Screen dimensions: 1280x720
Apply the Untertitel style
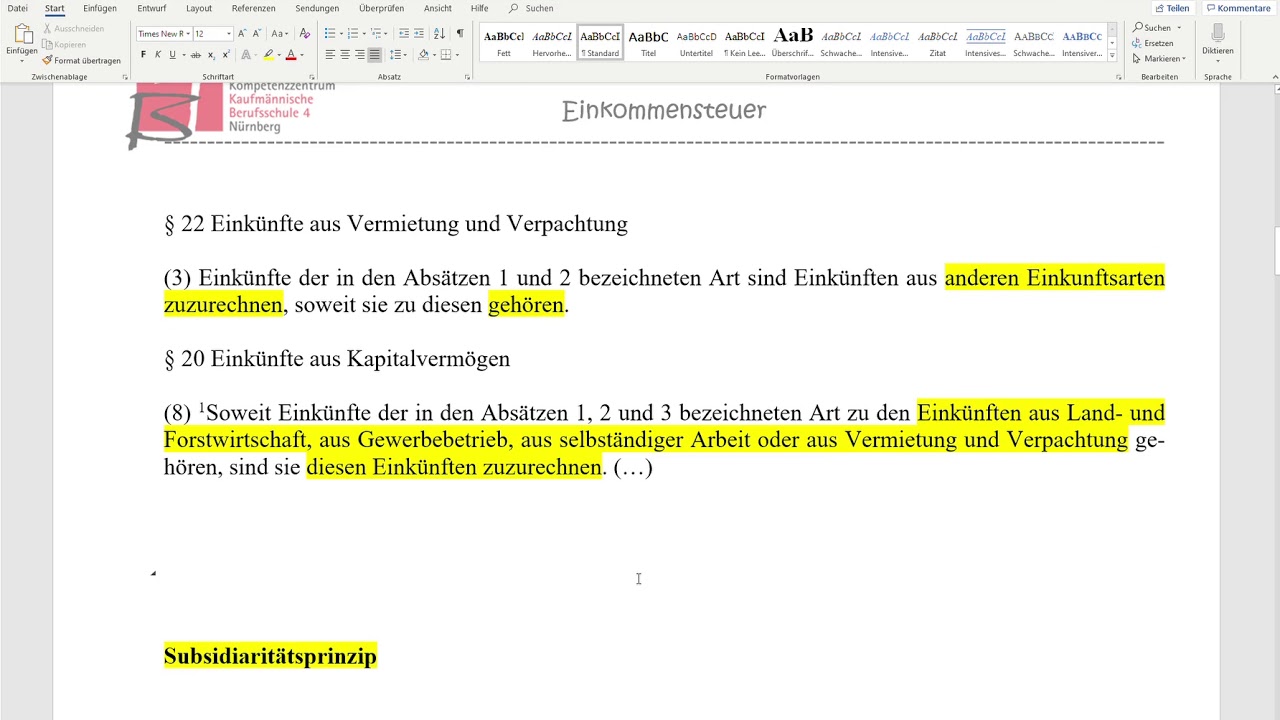click(697, 43)
